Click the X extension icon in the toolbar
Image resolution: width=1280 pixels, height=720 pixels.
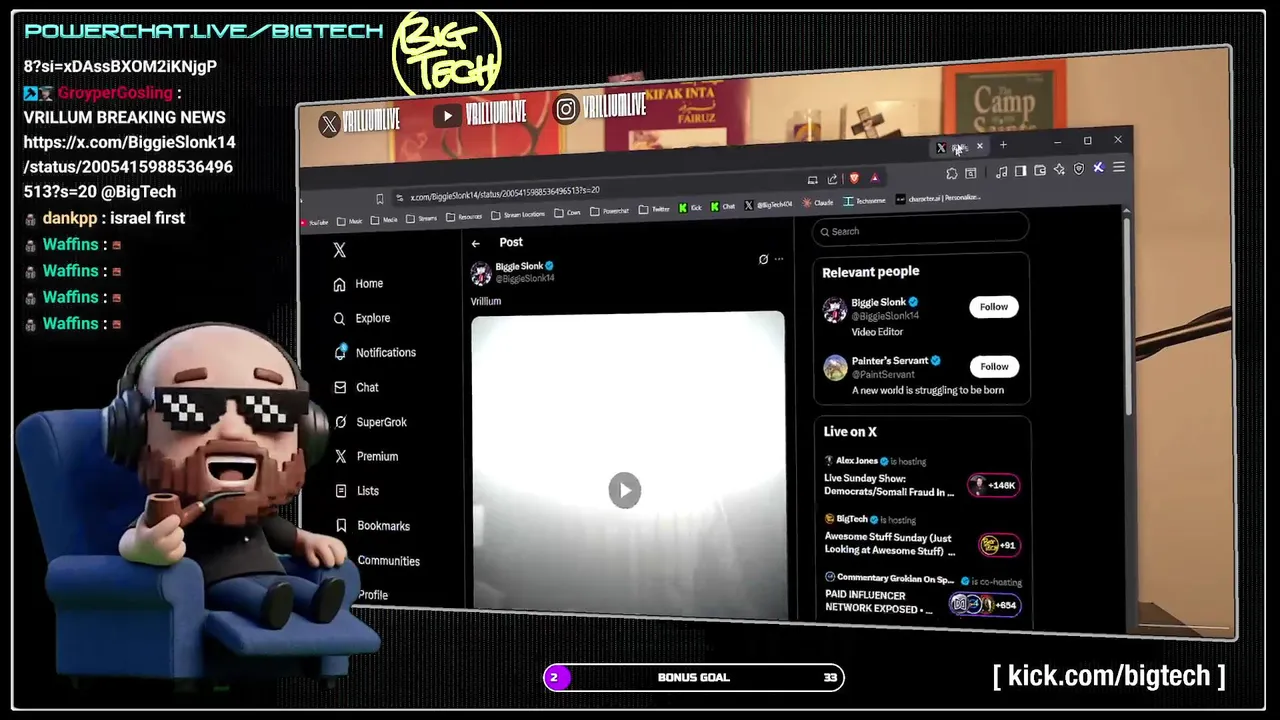[x=1098, y=168]
